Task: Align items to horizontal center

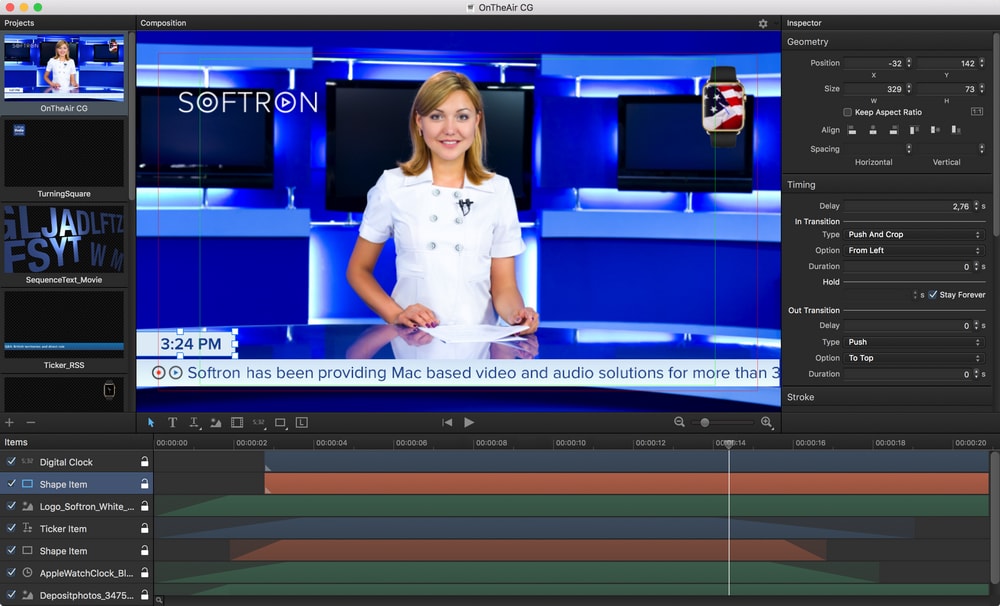Action: tap(872, 130)
